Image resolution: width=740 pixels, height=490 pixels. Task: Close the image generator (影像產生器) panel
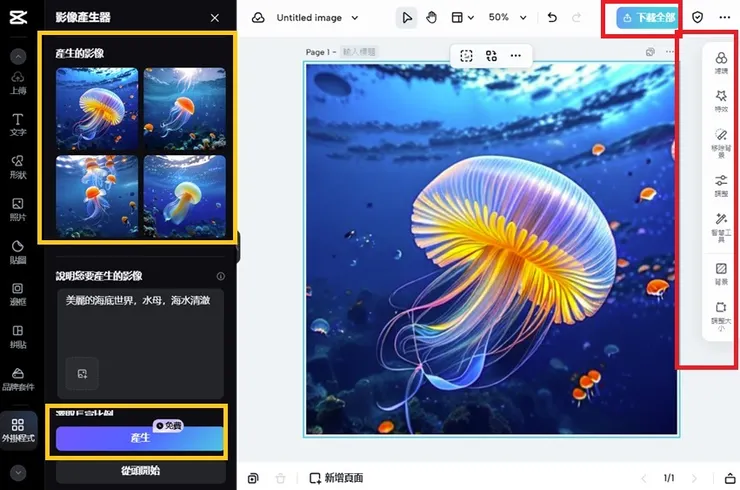point(215,18)
